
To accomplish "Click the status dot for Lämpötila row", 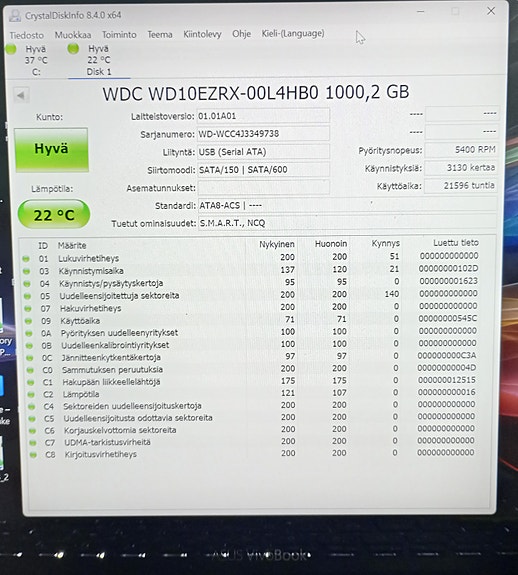I will click(x=31, y=395).
